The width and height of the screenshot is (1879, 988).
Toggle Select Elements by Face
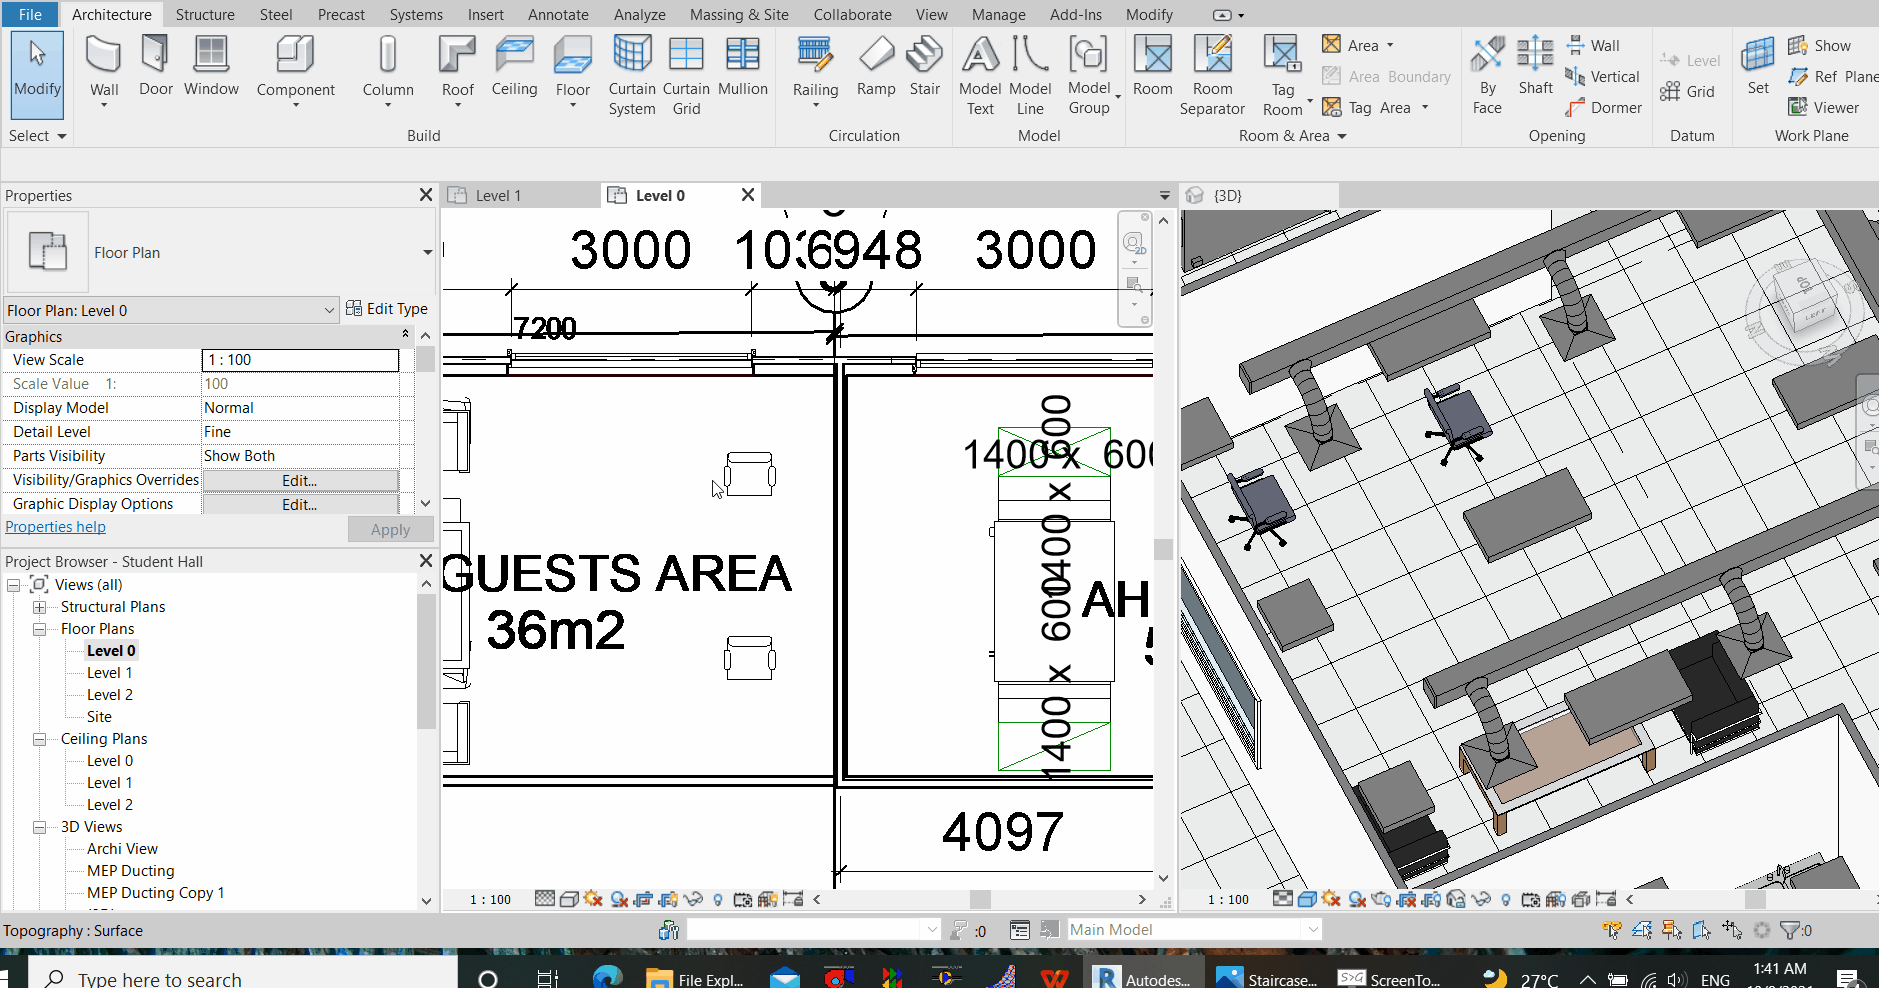1702,930
